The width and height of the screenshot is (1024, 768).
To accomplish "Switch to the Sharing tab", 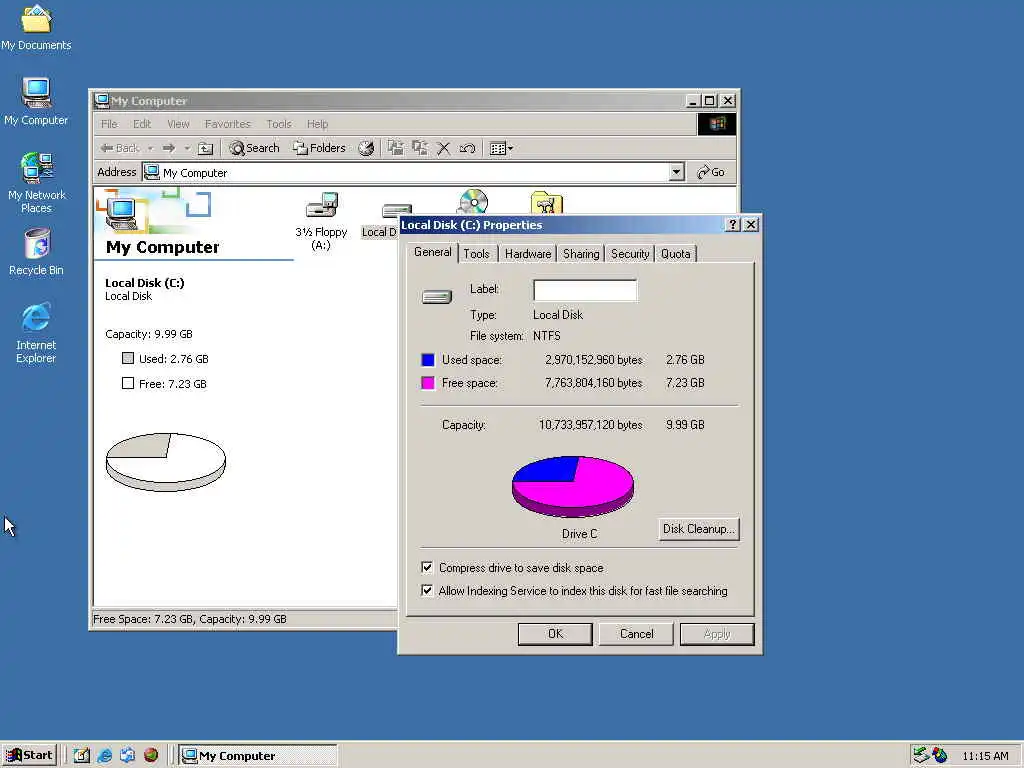I will click(x=581, y=254).
